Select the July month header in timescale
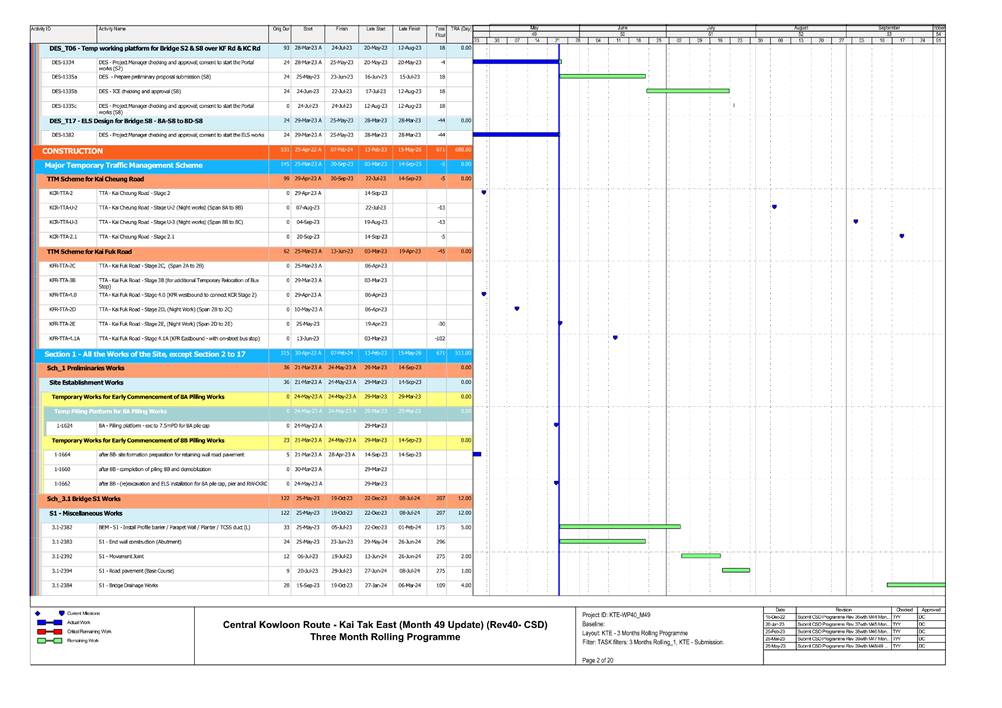Screen dimensions: 1002x708 click(x=710, y=28)
